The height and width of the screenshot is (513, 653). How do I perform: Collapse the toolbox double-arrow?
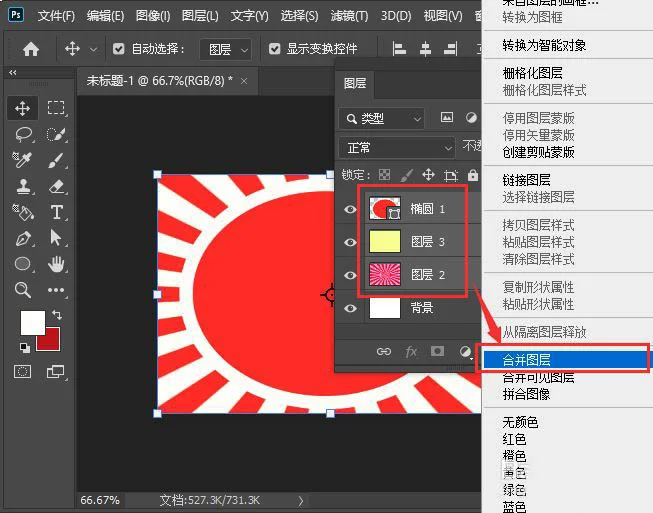click(12, 72)
